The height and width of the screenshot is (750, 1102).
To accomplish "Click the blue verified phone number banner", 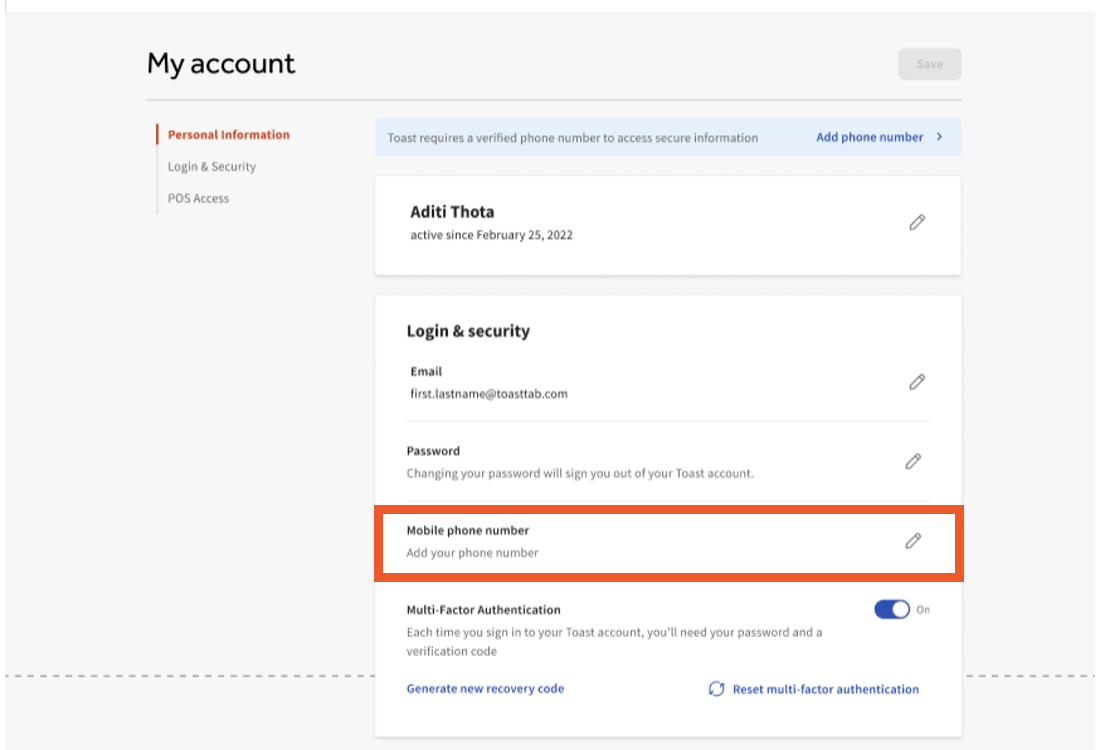I will pos(667,137).
